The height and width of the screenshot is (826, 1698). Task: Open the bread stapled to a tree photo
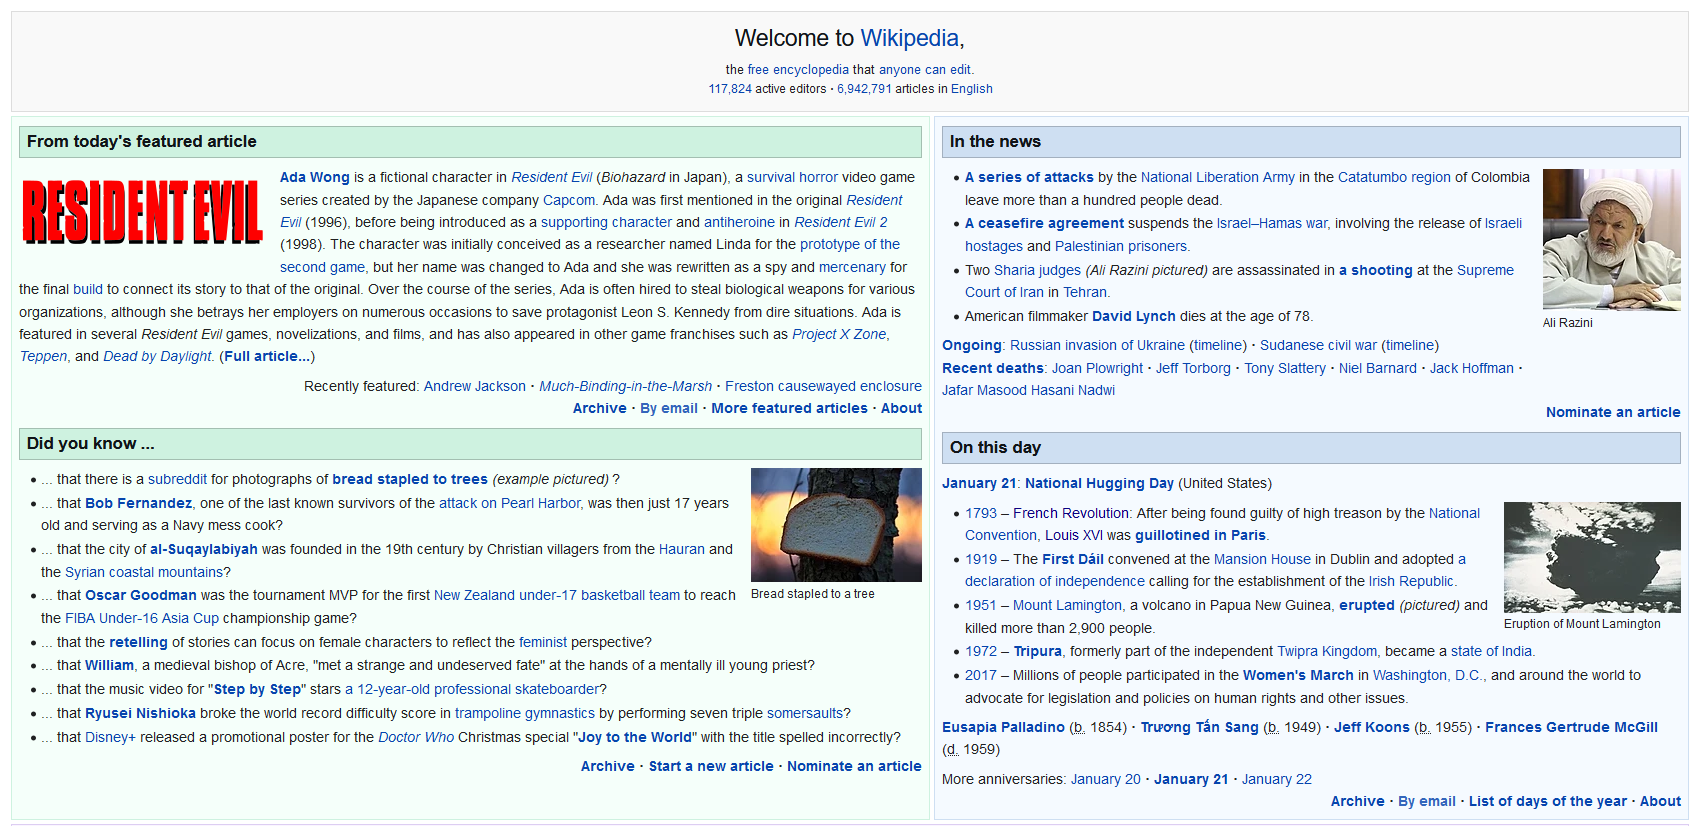tap(836, 525)
